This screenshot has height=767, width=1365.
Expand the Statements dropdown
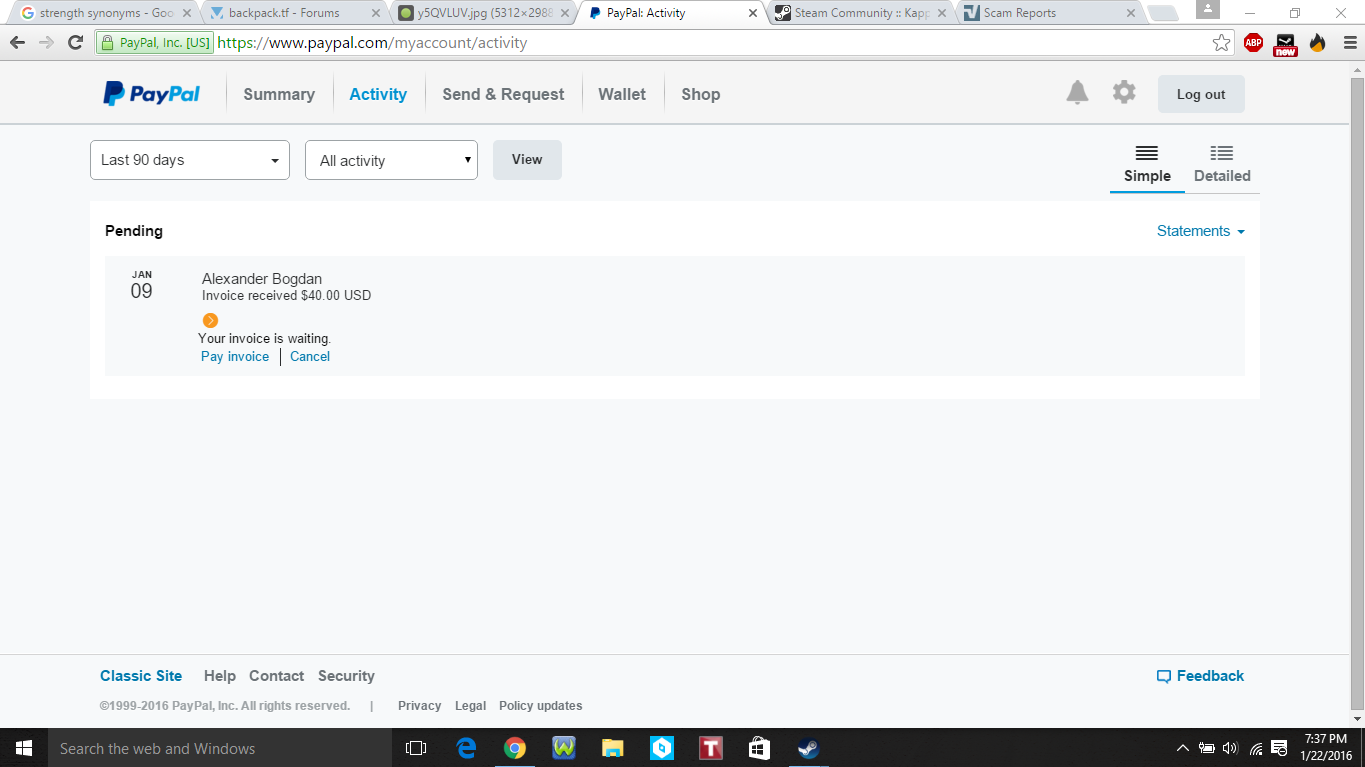[1200, 231]
